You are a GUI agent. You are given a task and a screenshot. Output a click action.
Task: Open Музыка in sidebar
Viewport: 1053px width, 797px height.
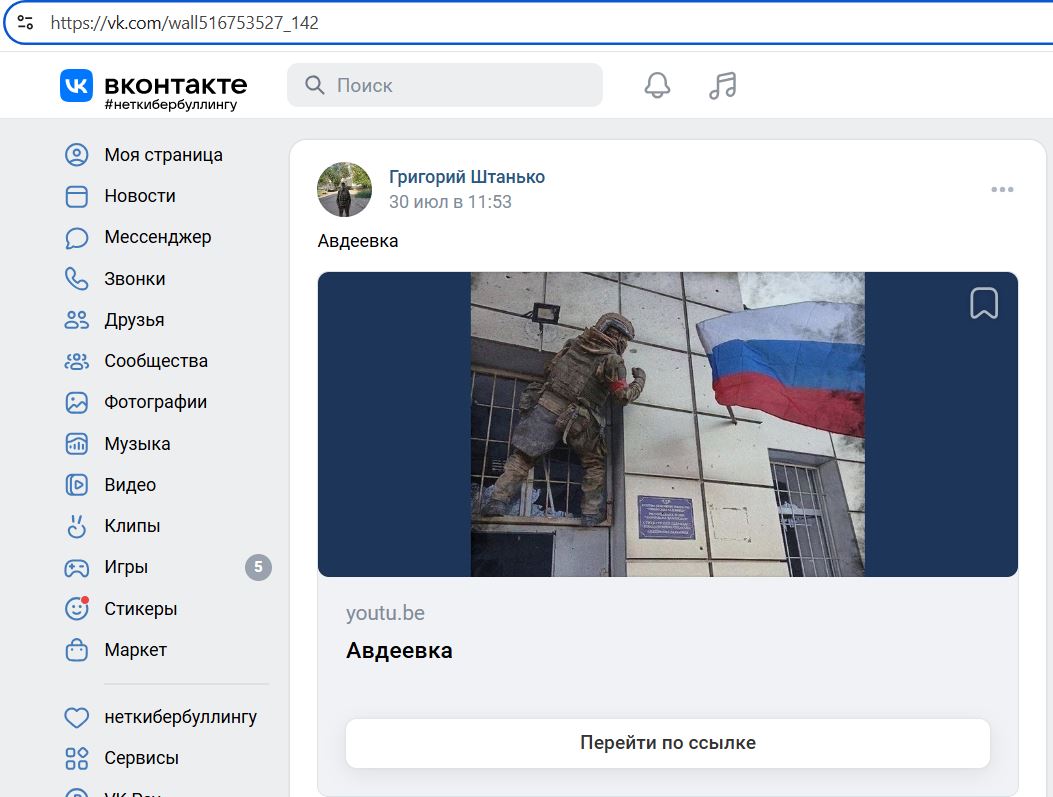point(137,444)
